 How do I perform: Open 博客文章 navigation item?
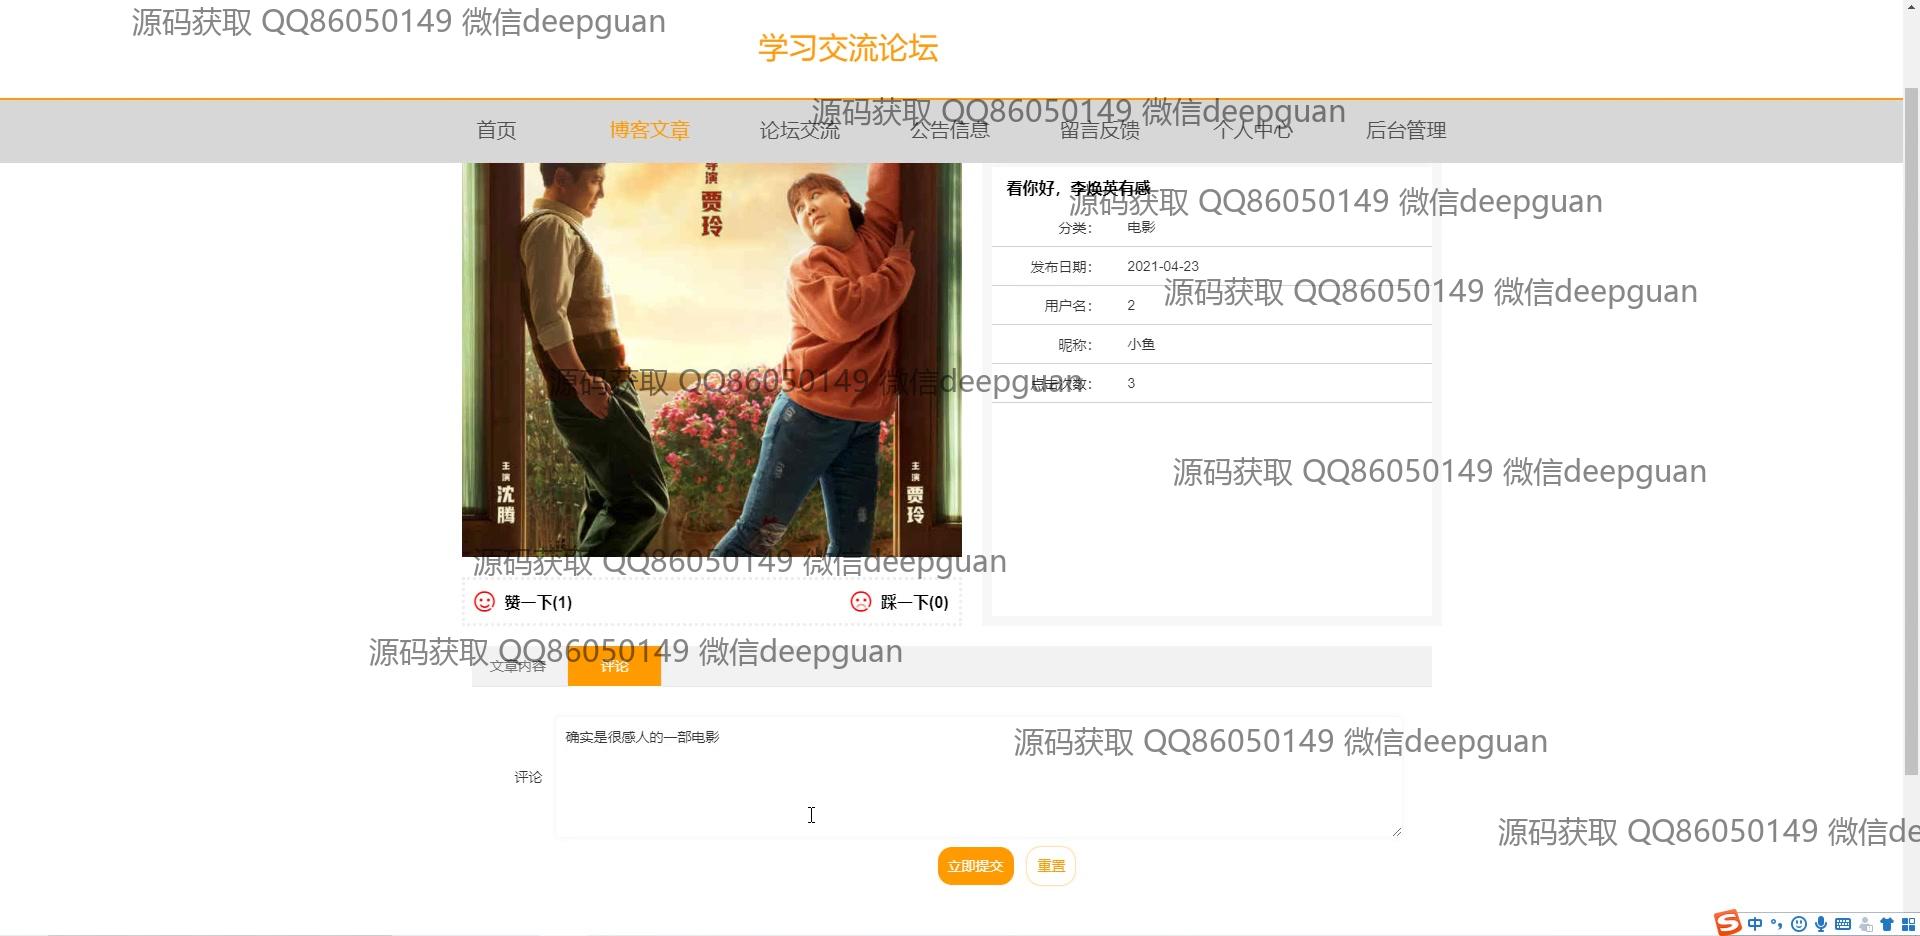(x=649, y=130)
